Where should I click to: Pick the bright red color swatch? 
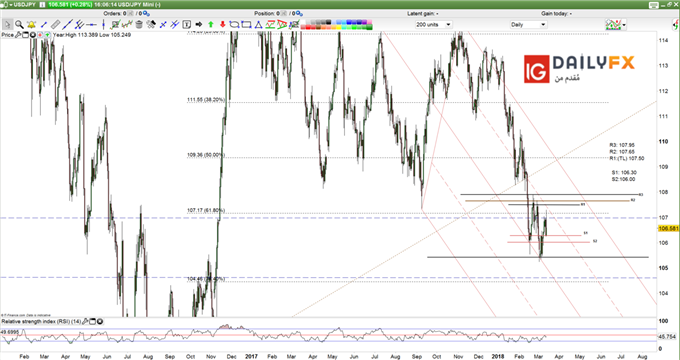(x=307, y=27)
